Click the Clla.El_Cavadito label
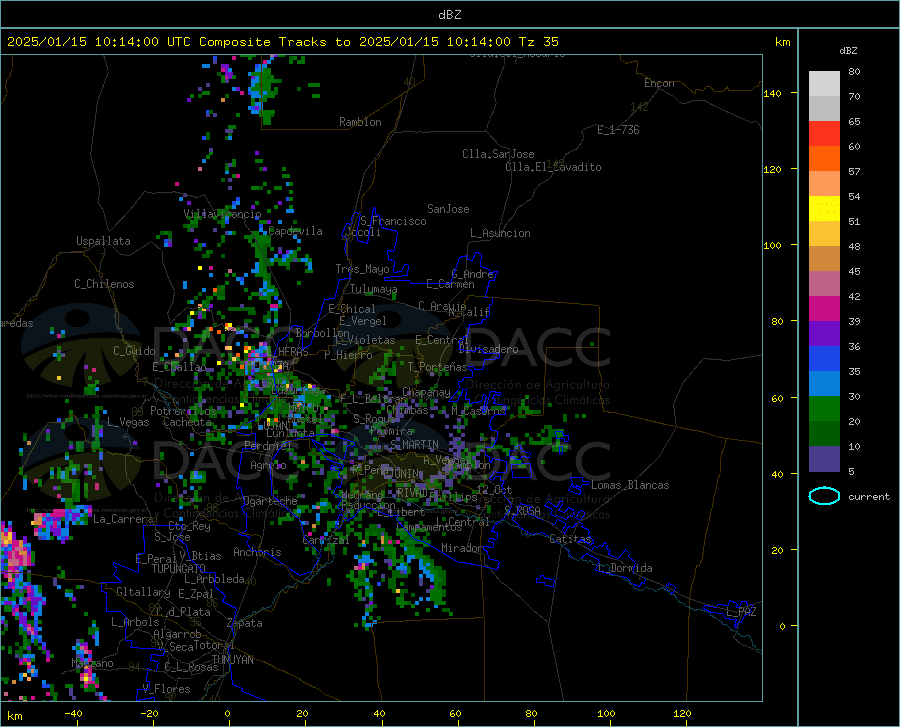Viewport: 900px width, 727px height. (553, 167)
